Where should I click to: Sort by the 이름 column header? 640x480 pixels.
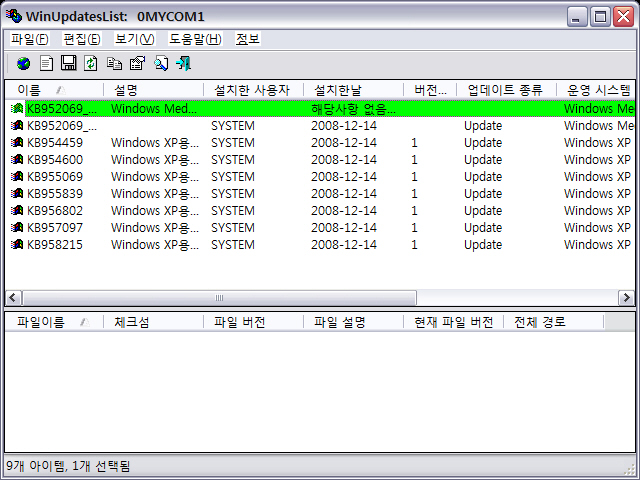click(x=54, y=89)
